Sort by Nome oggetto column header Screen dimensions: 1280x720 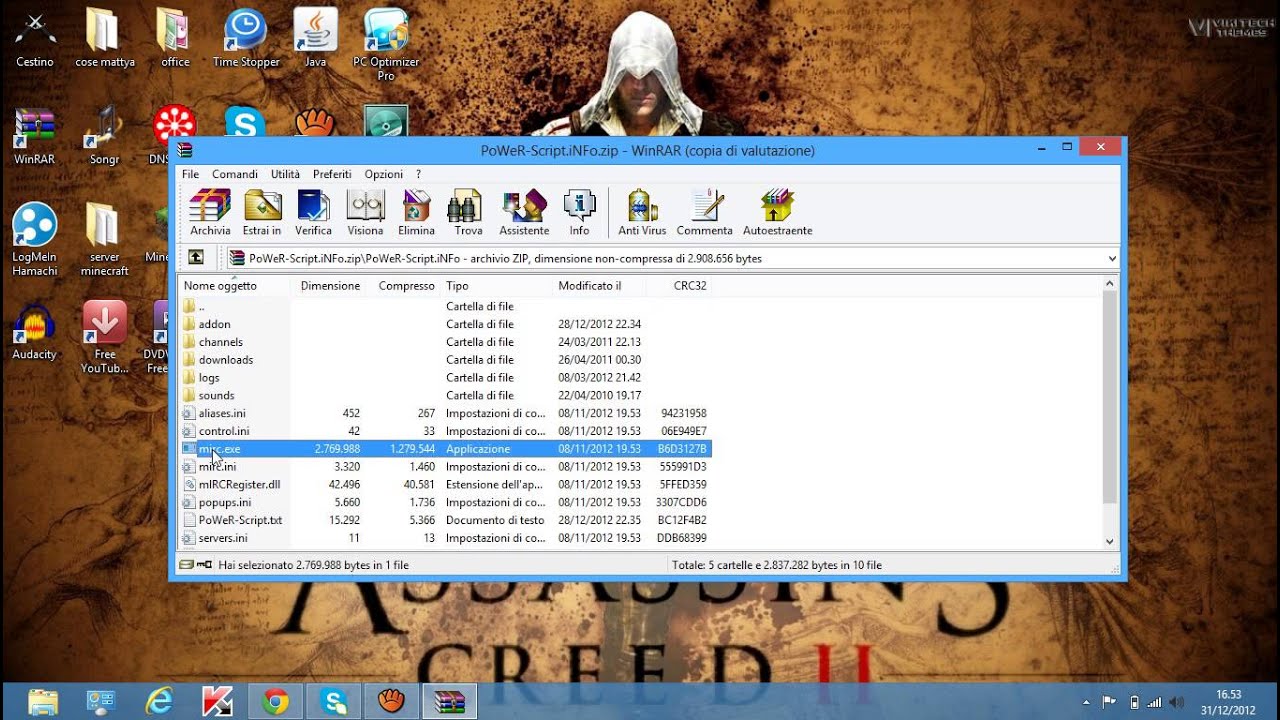pos(235,286)
